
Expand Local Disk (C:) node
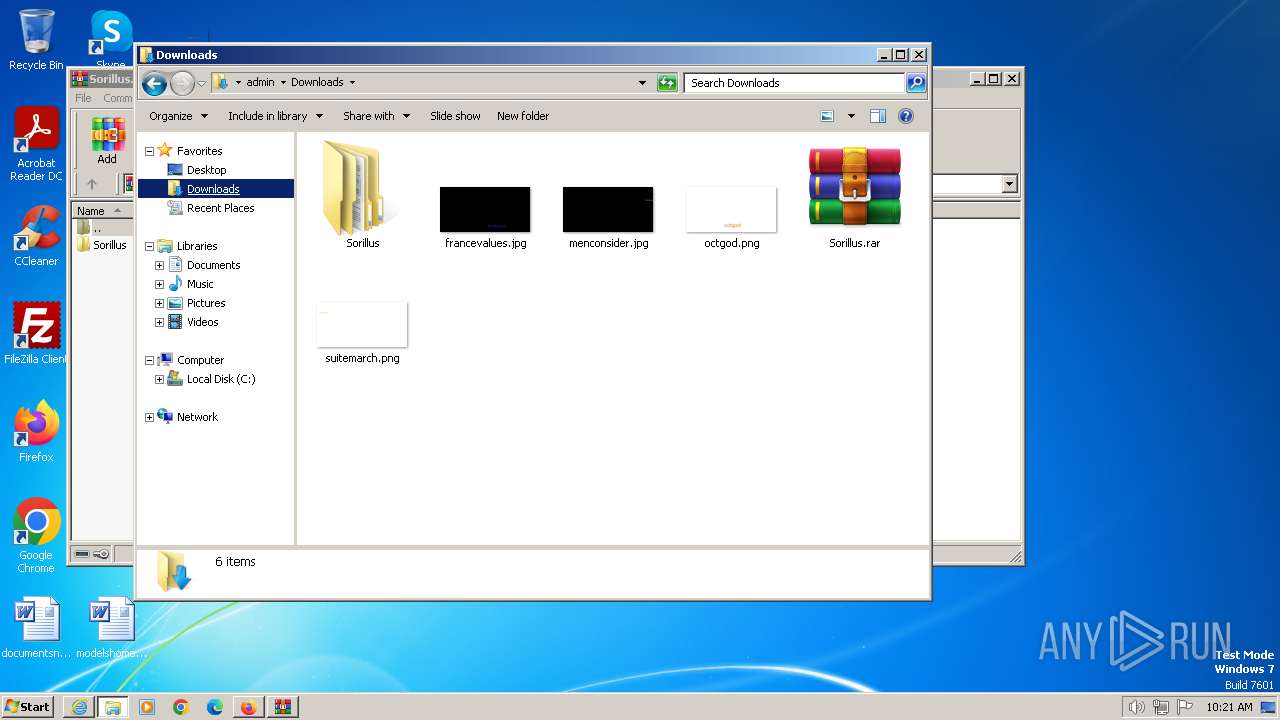point(159,379)
